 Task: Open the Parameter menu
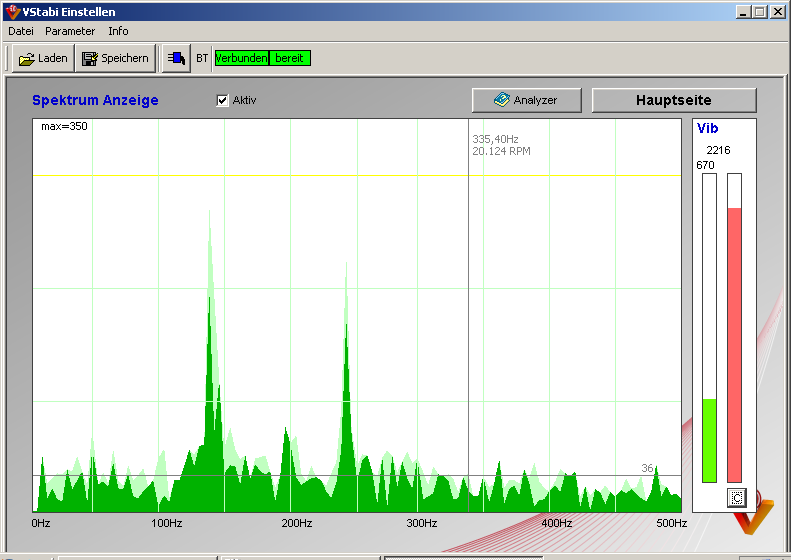tap(70, 31)
